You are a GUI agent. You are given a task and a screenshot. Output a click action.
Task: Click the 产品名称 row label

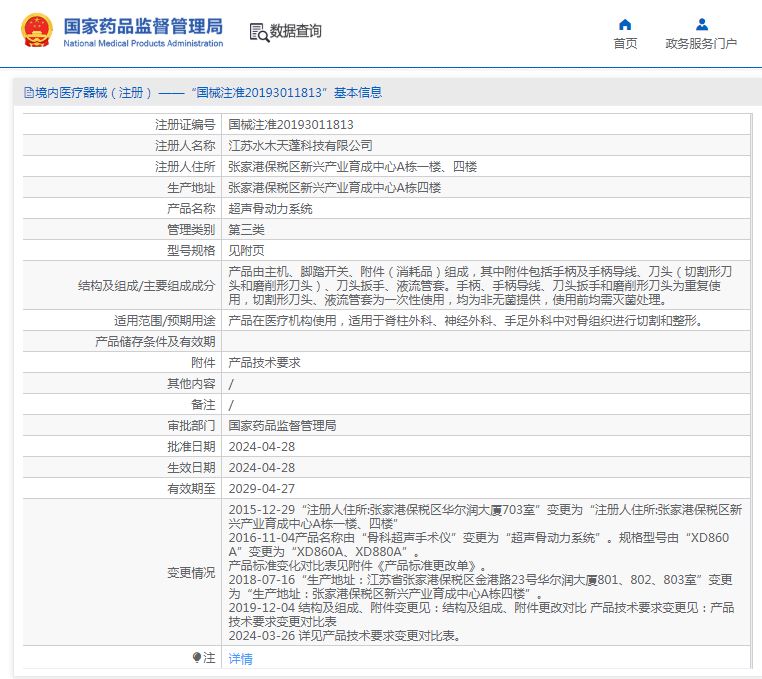coord(191,209)
